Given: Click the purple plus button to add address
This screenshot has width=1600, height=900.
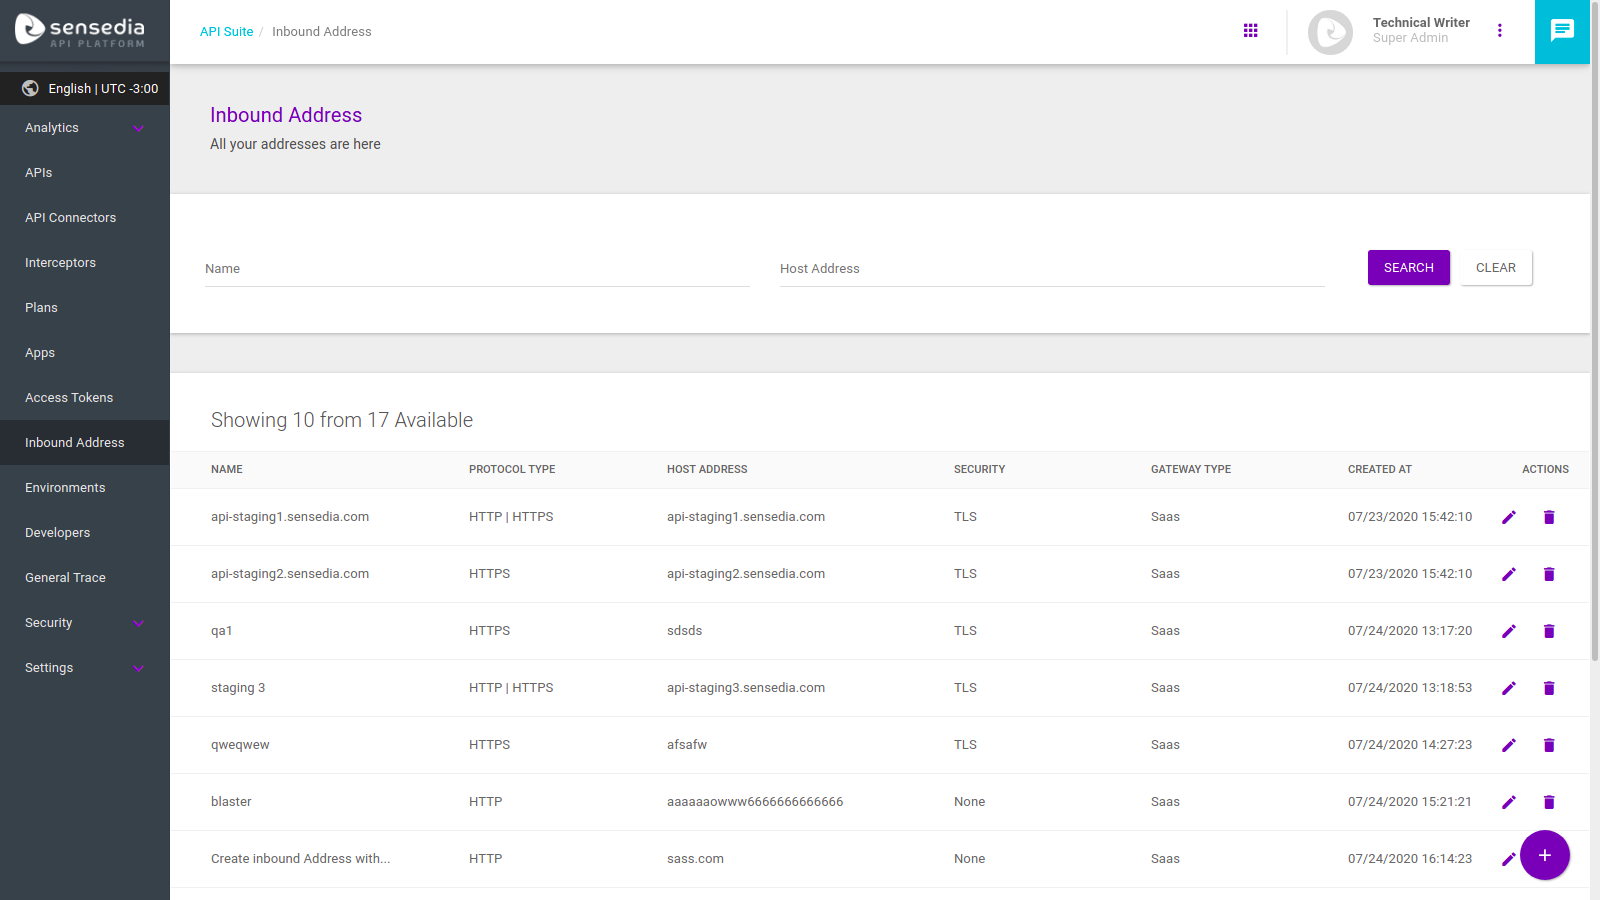Looking at the screenshot, I should (x=1544, y=855).
